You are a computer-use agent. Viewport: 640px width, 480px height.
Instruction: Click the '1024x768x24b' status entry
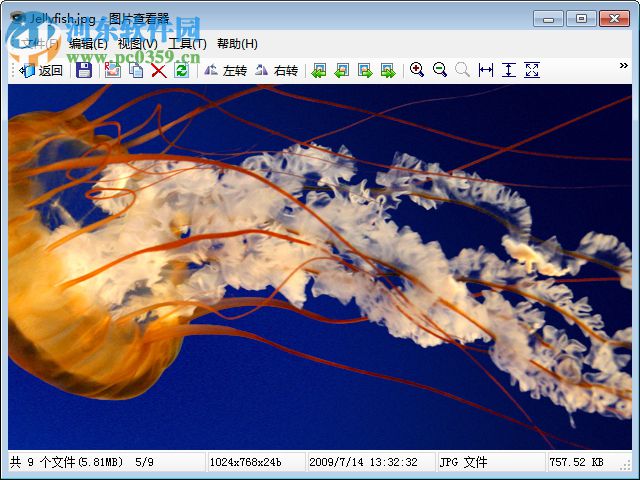[x=245, y=462]
